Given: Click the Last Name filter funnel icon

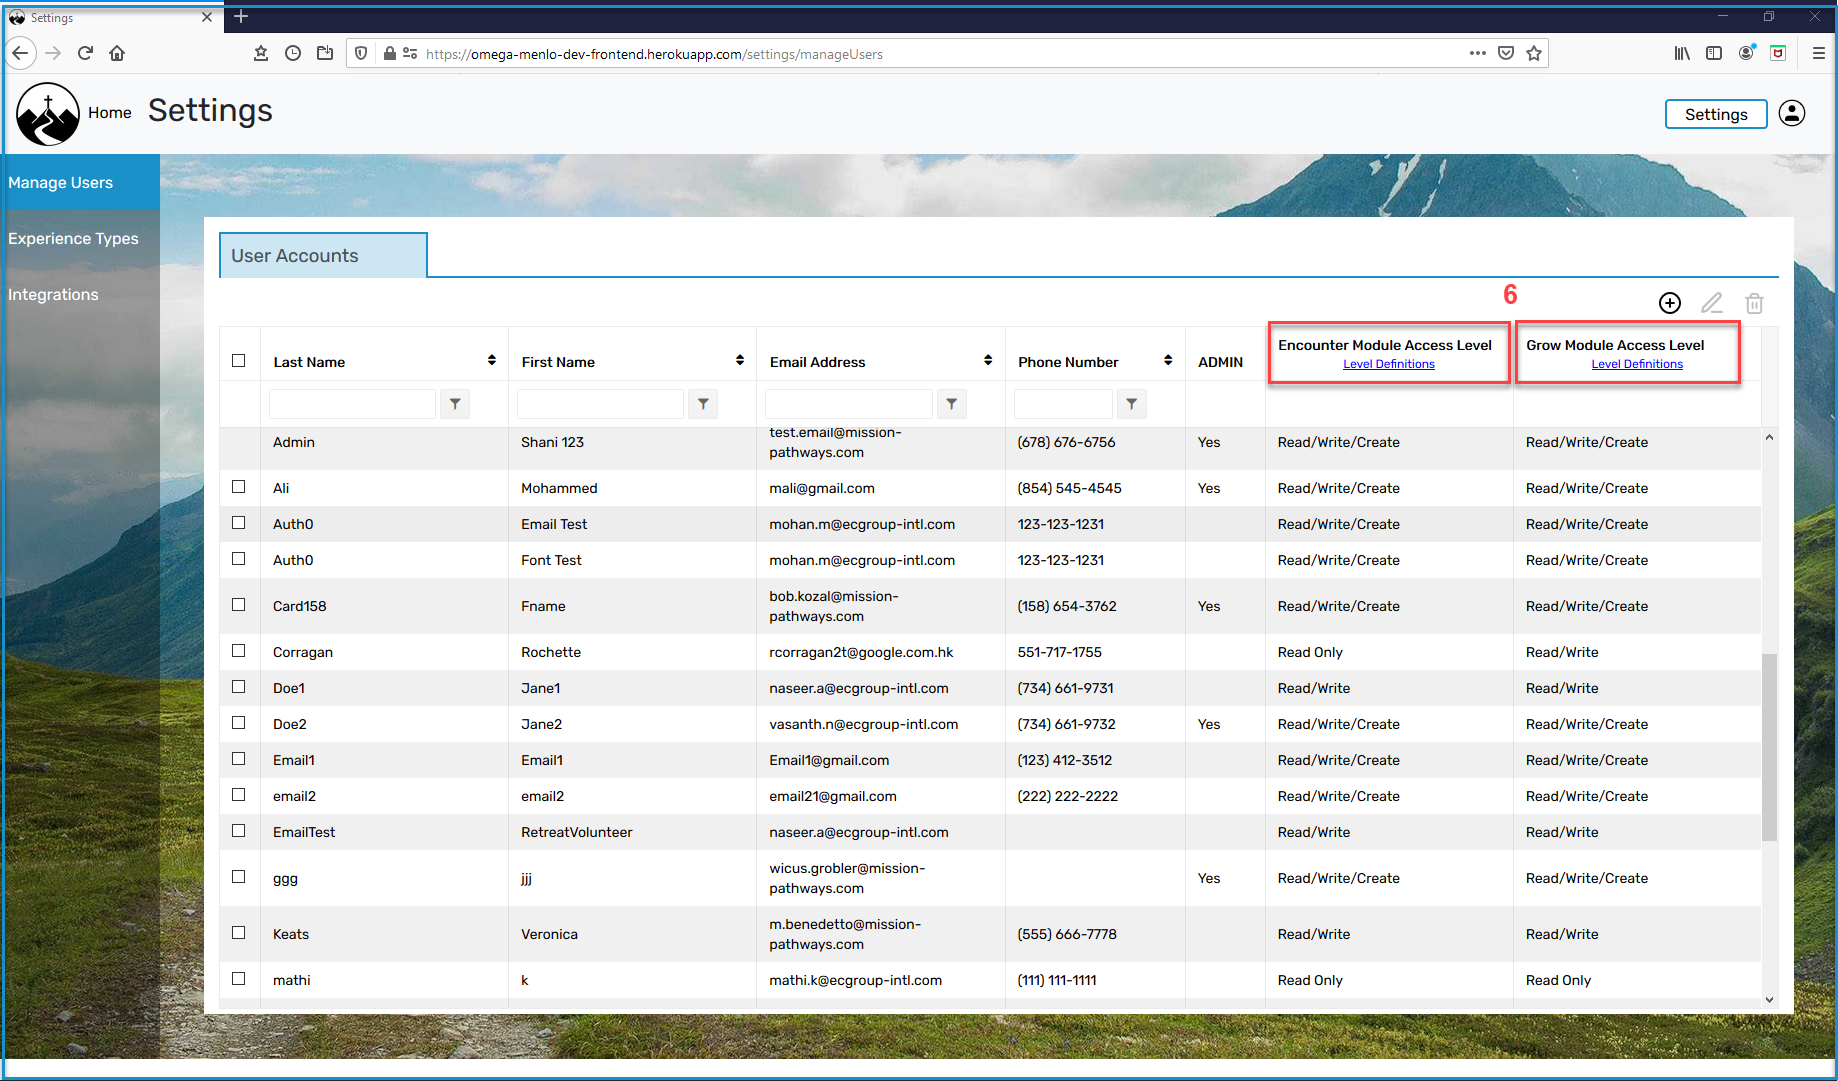Looking at the screenshot, I should pyautogui.click(x=455, y=404).
